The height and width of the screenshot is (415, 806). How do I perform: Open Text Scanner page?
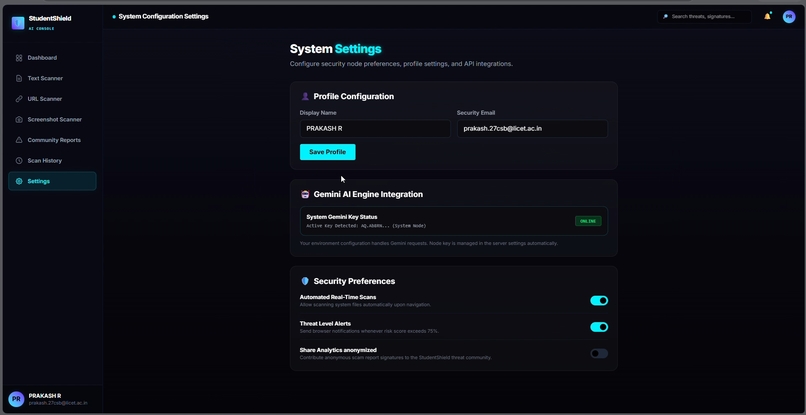coord(52,79)
